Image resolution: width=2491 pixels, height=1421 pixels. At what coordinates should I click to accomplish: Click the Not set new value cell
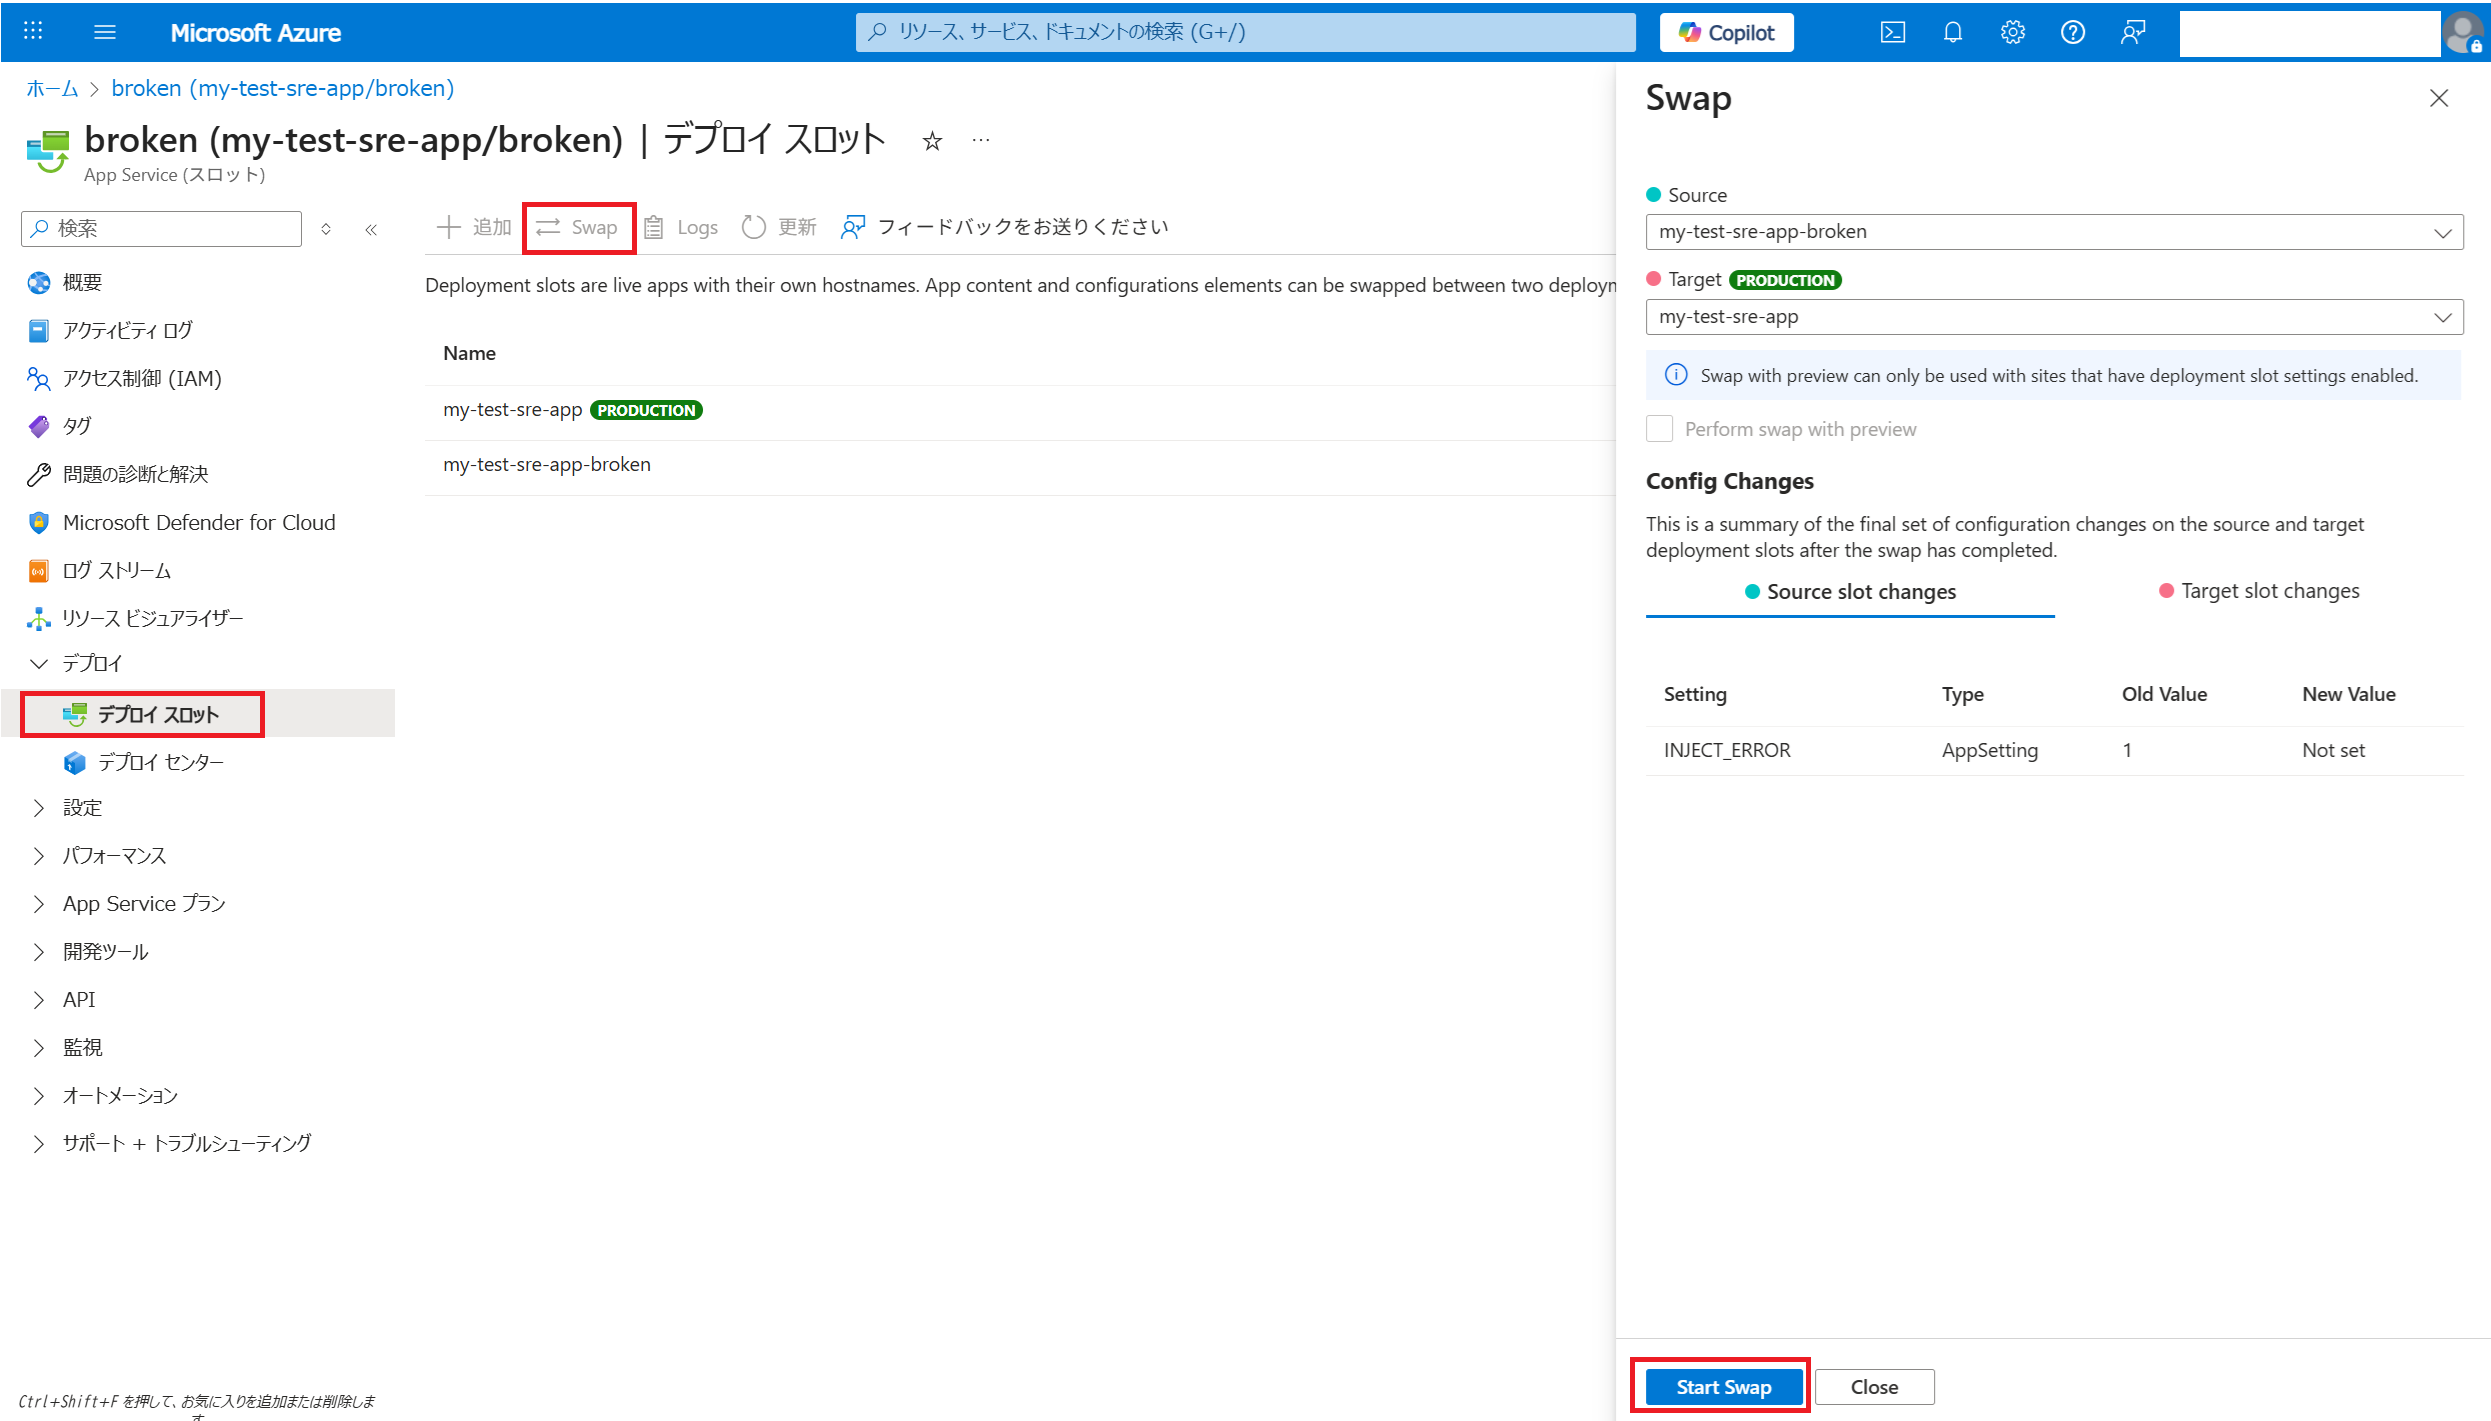tap(2333, 750)
